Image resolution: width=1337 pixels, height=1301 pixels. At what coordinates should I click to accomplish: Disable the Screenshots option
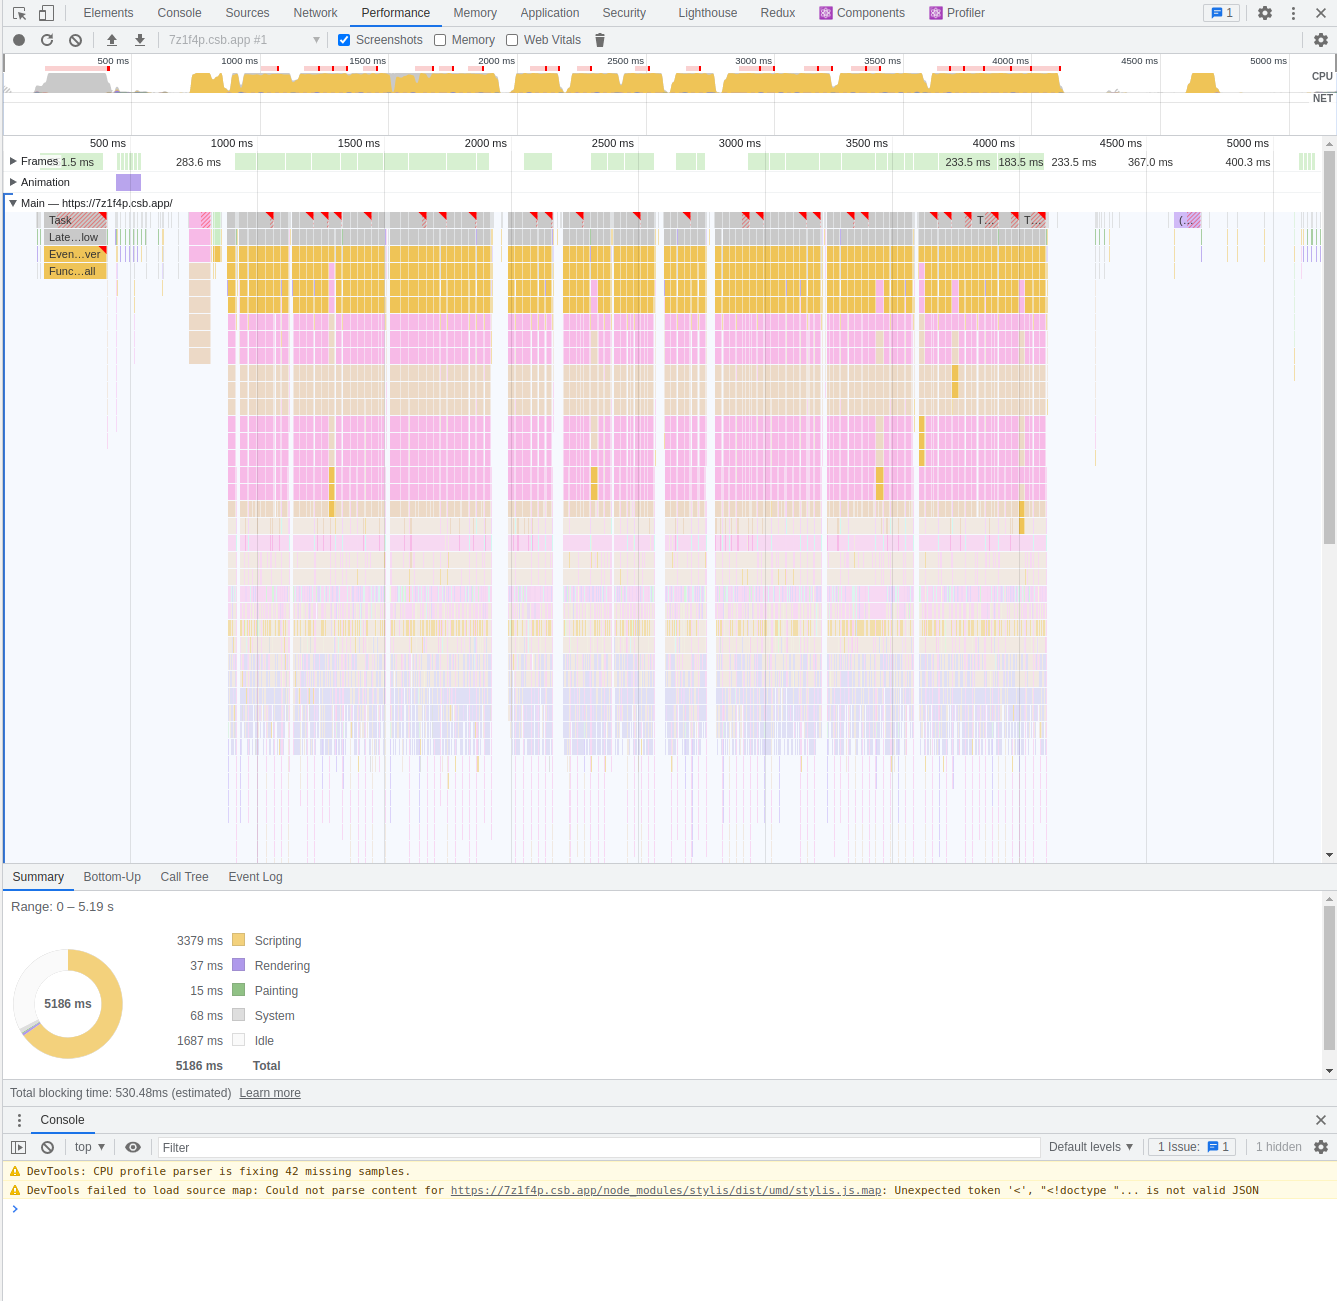click(x=344, y=40)
